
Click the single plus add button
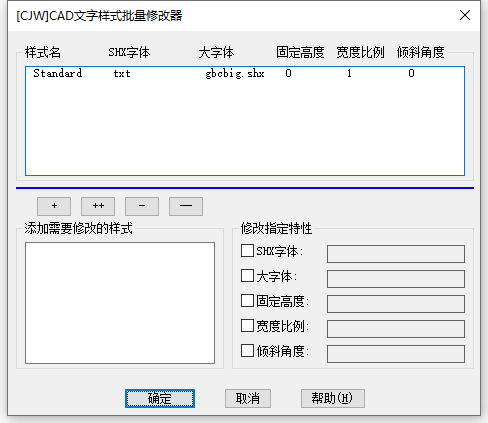[54, 206]
